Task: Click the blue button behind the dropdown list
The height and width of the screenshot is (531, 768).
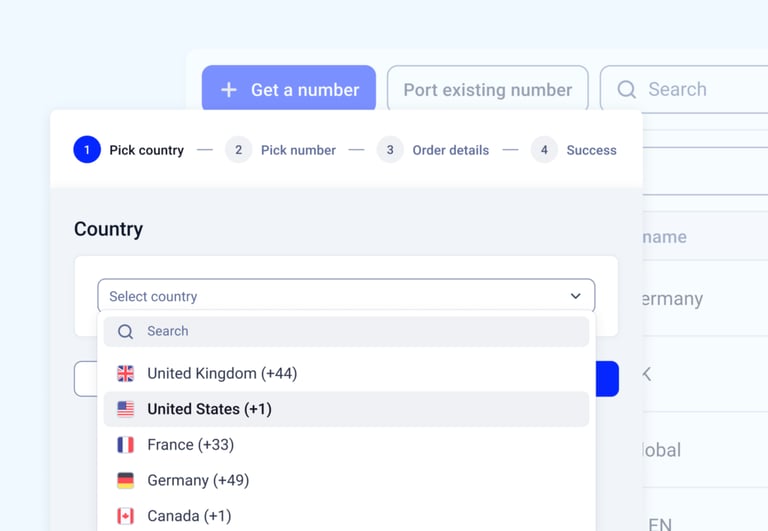Action: 607,379
